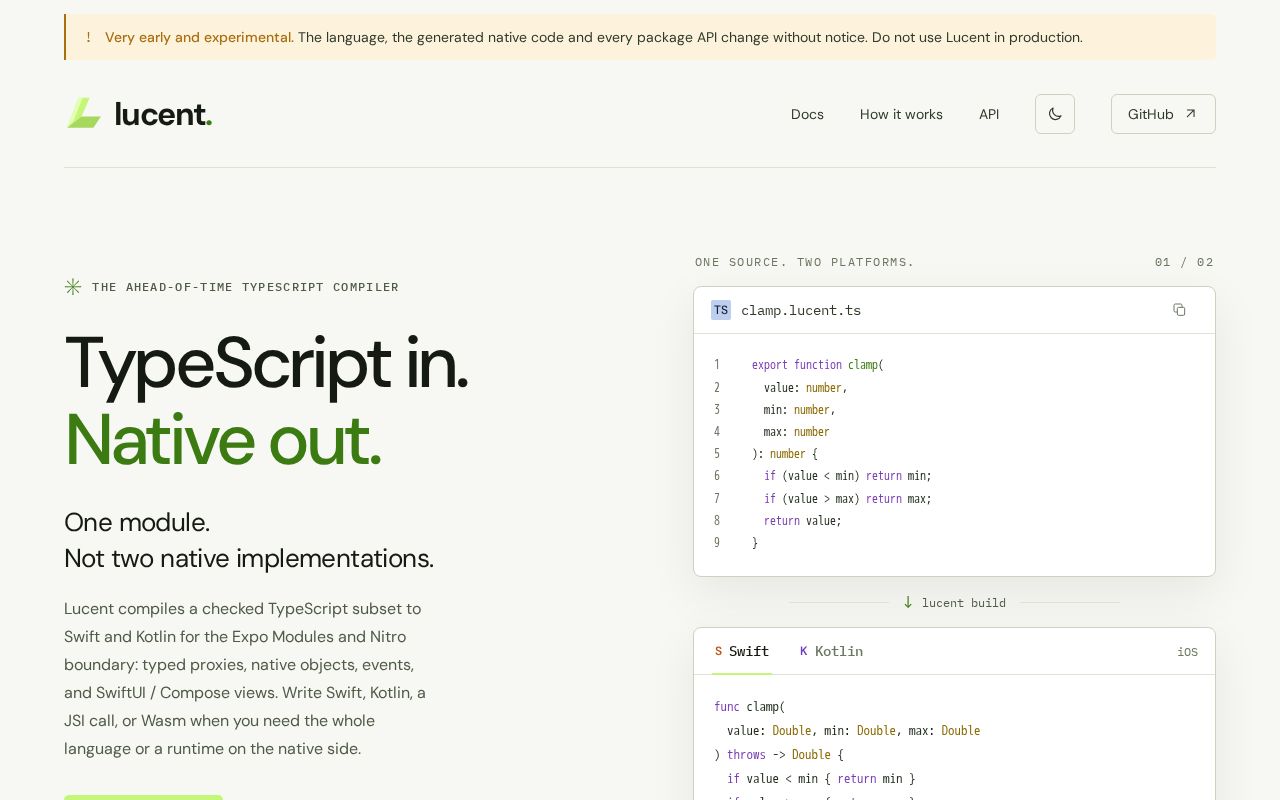Toggle dark mode with the moon icon

(x=1055, y=114)
